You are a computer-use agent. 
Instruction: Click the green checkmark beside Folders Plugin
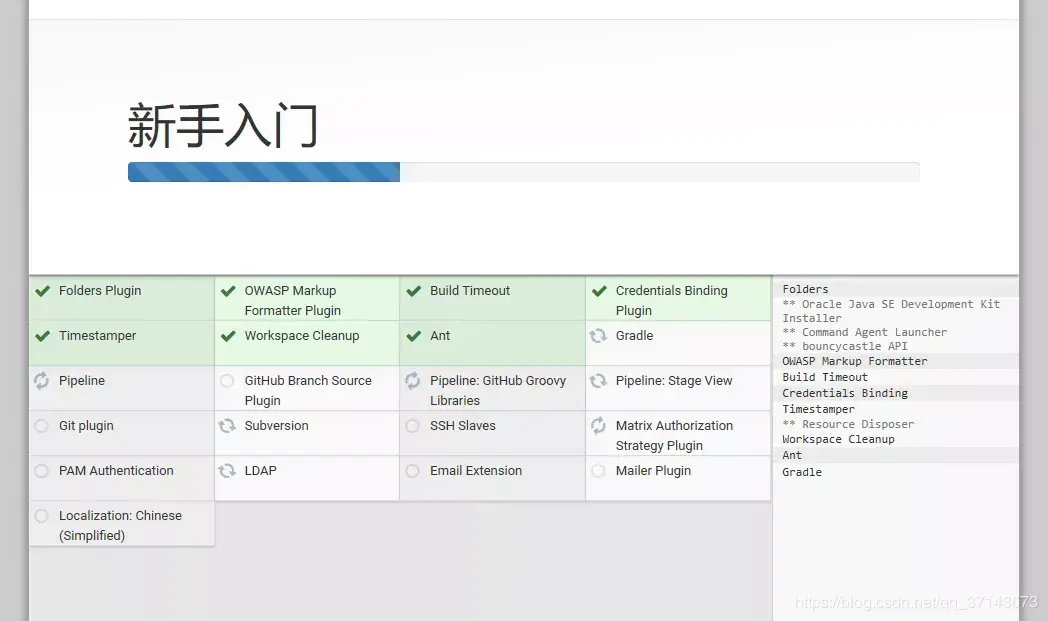point(42,291)
